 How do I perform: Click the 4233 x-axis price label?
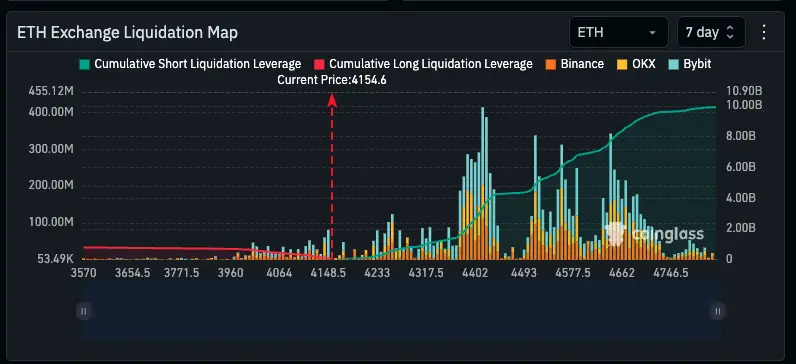pos(377,273)
